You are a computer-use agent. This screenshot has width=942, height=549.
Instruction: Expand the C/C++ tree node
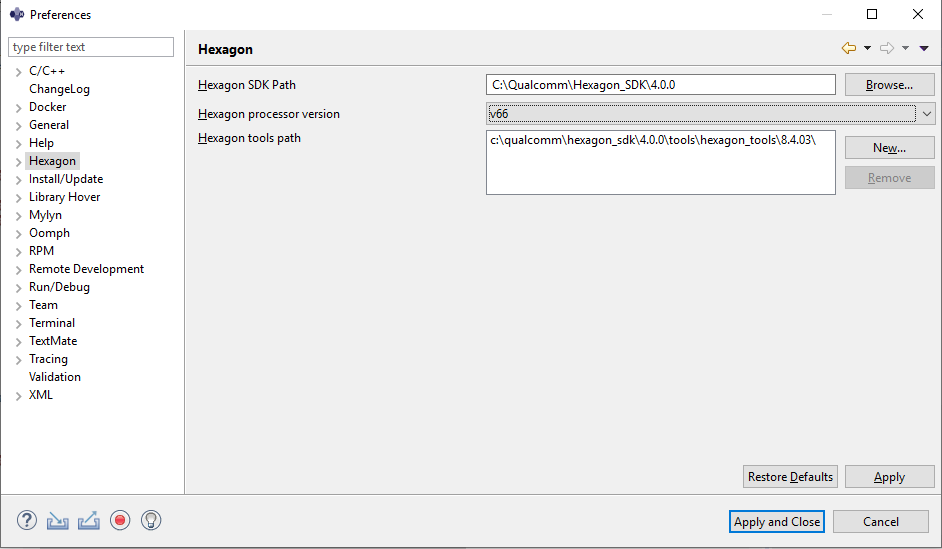point(19,72)
